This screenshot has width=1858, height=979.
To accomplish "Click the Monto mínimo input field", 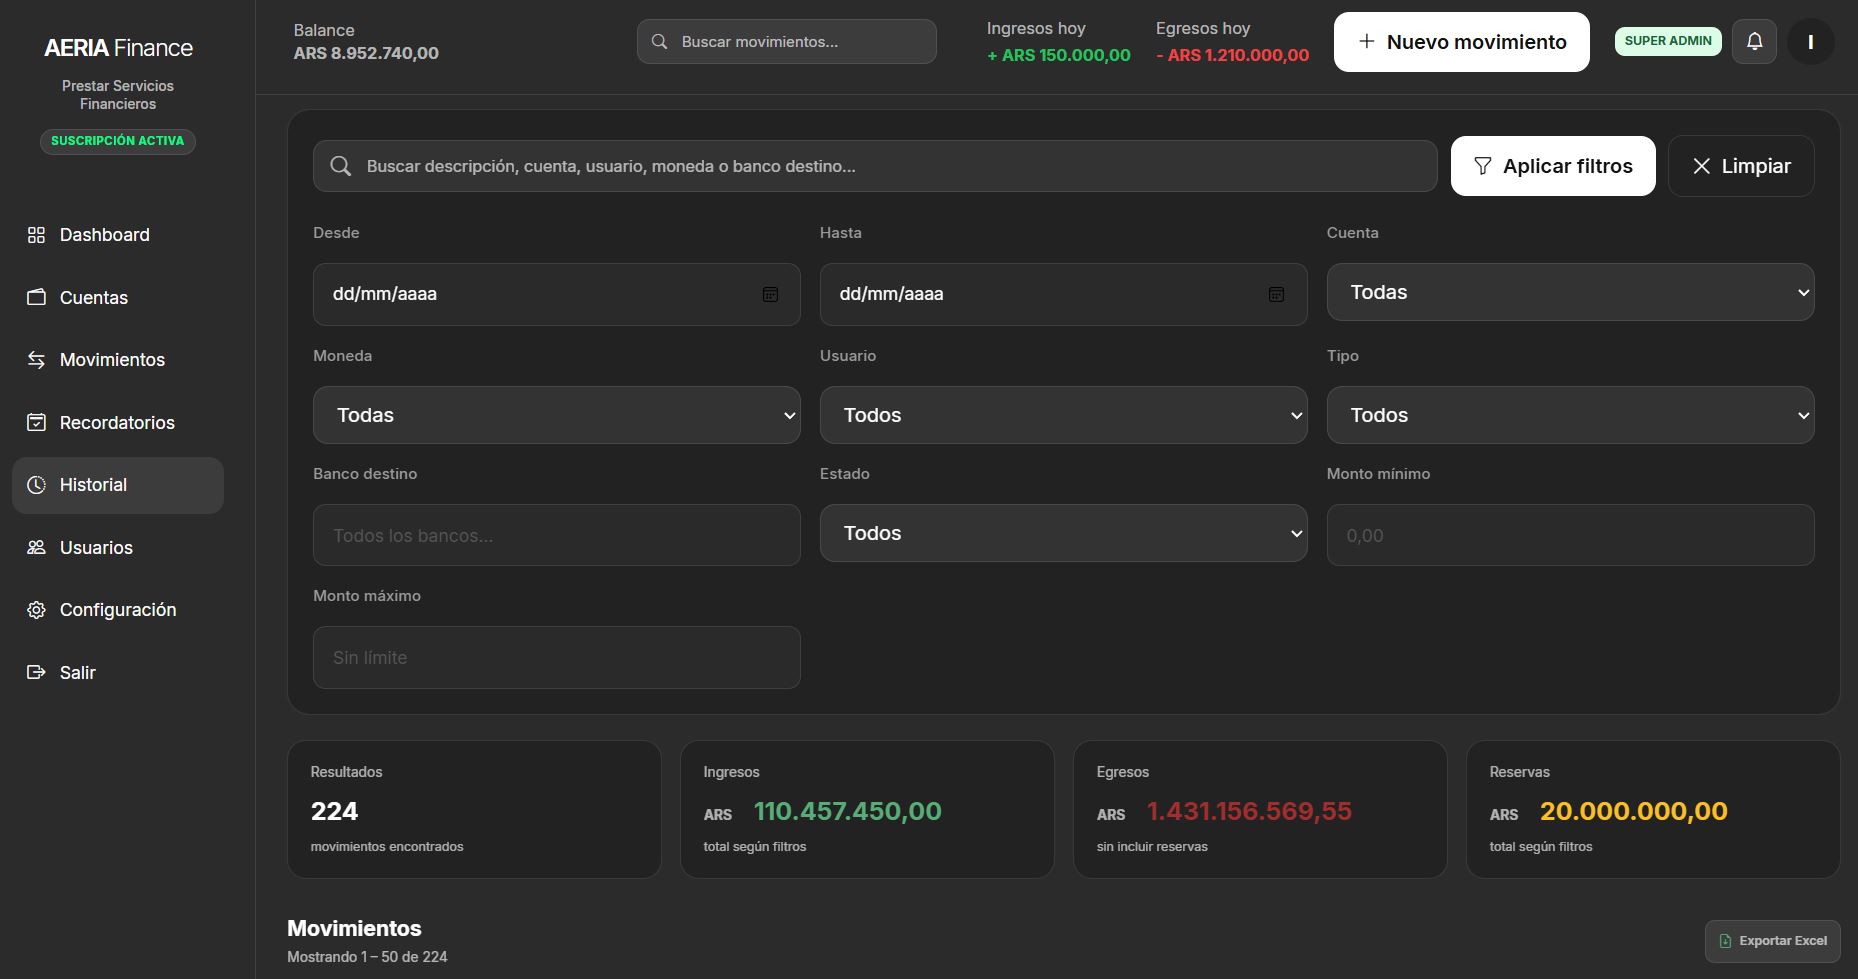I will (1570, 535).
